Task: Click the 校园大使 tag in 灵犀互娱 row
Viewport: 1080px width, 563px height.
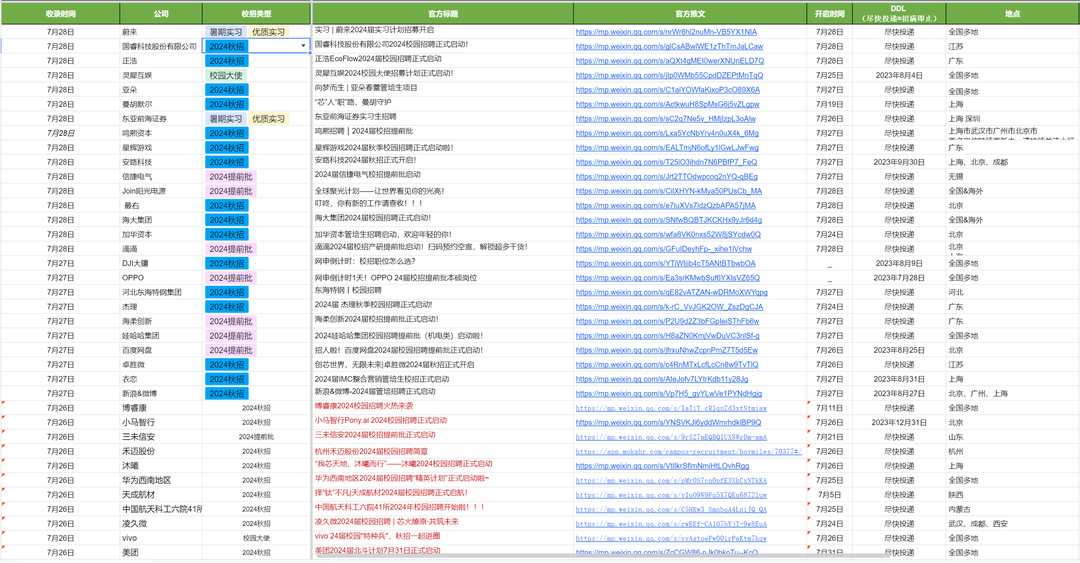Action: pyautogui.click(x=225, y=75)
